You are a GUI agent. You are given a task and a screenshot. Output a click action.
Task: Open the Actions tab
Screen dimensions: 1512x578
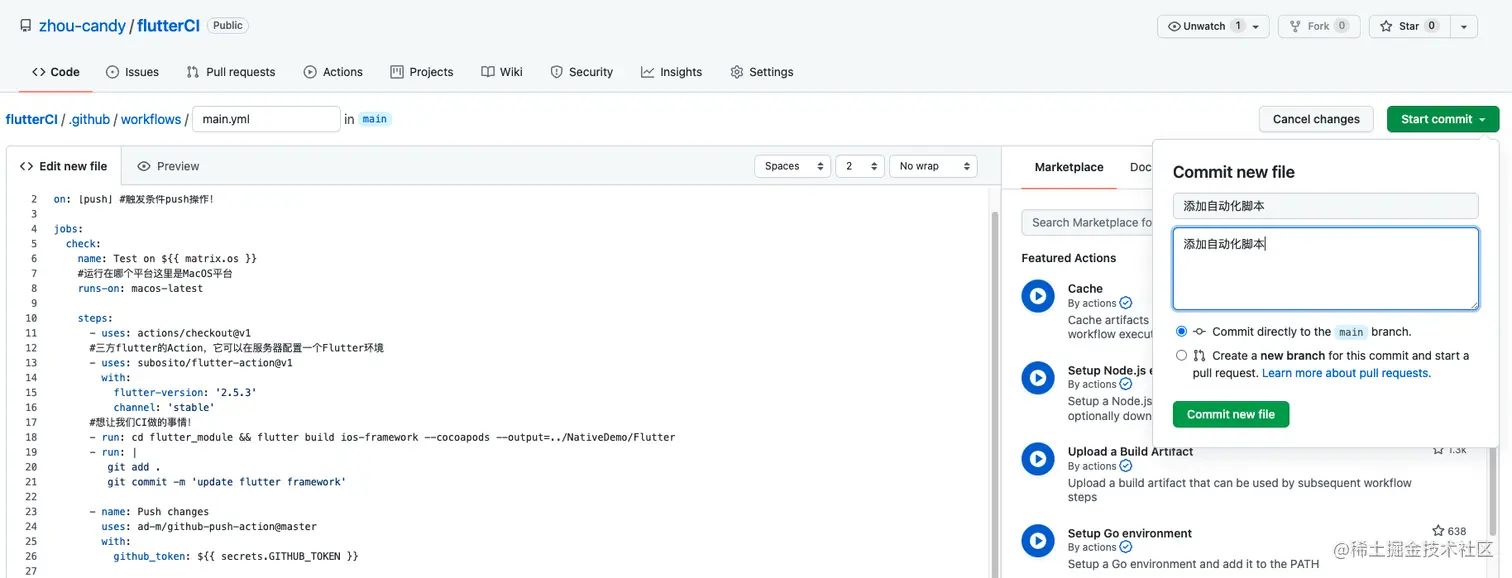pyautogui.click(x=333, y=72)
